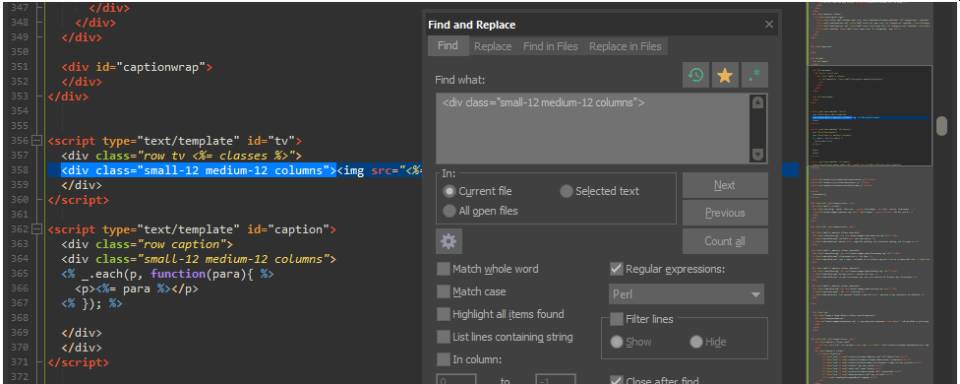Open the Perl regex engine dropdown
Image resolution: width=960 pixels, height=384 pixels.
pos(686,294)
